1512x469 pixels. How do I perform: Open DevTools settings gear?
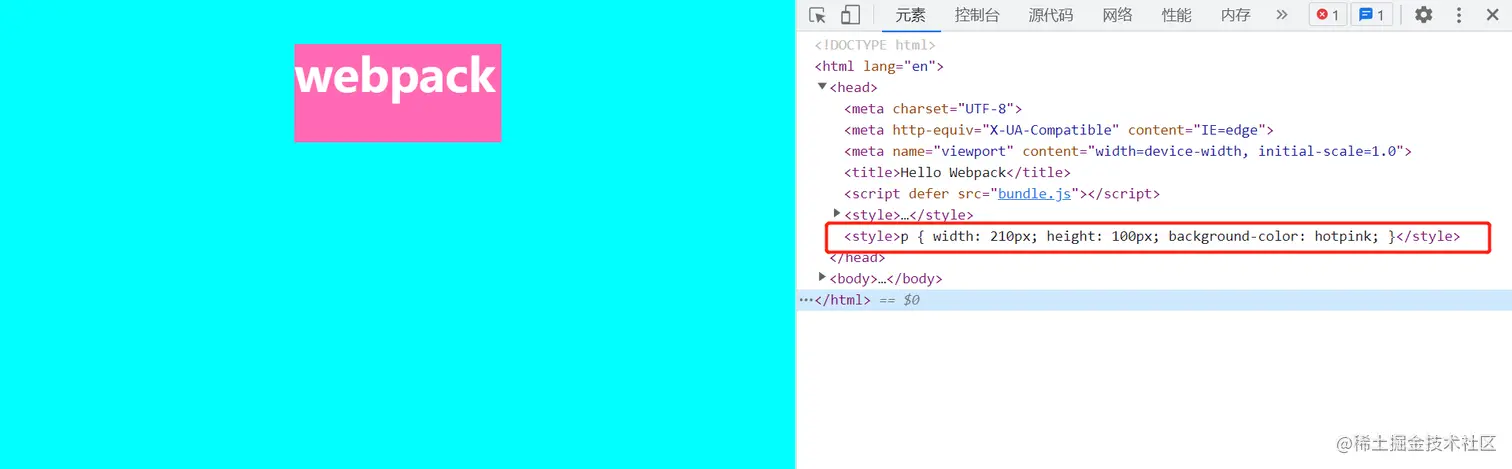click(1423, 15)
